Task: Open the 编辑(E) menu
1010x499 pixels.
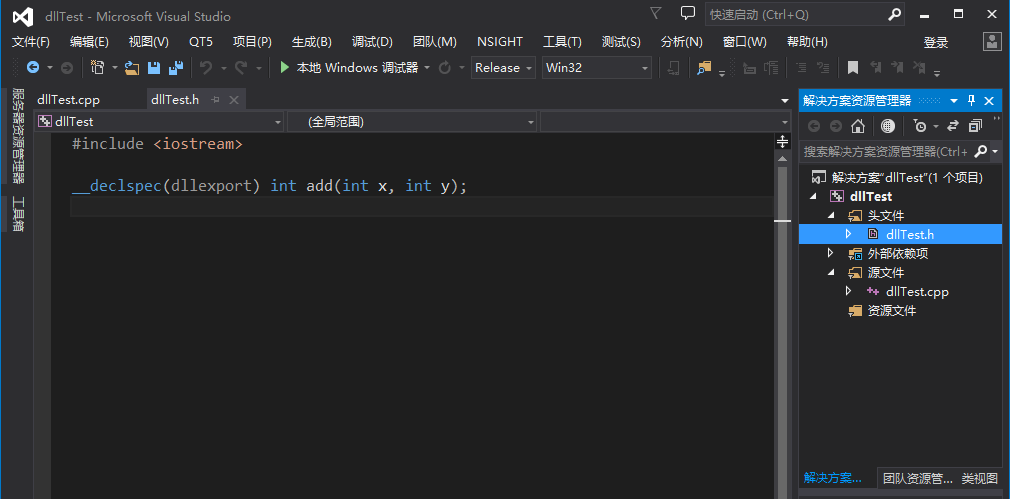Action: coord(90,42)
